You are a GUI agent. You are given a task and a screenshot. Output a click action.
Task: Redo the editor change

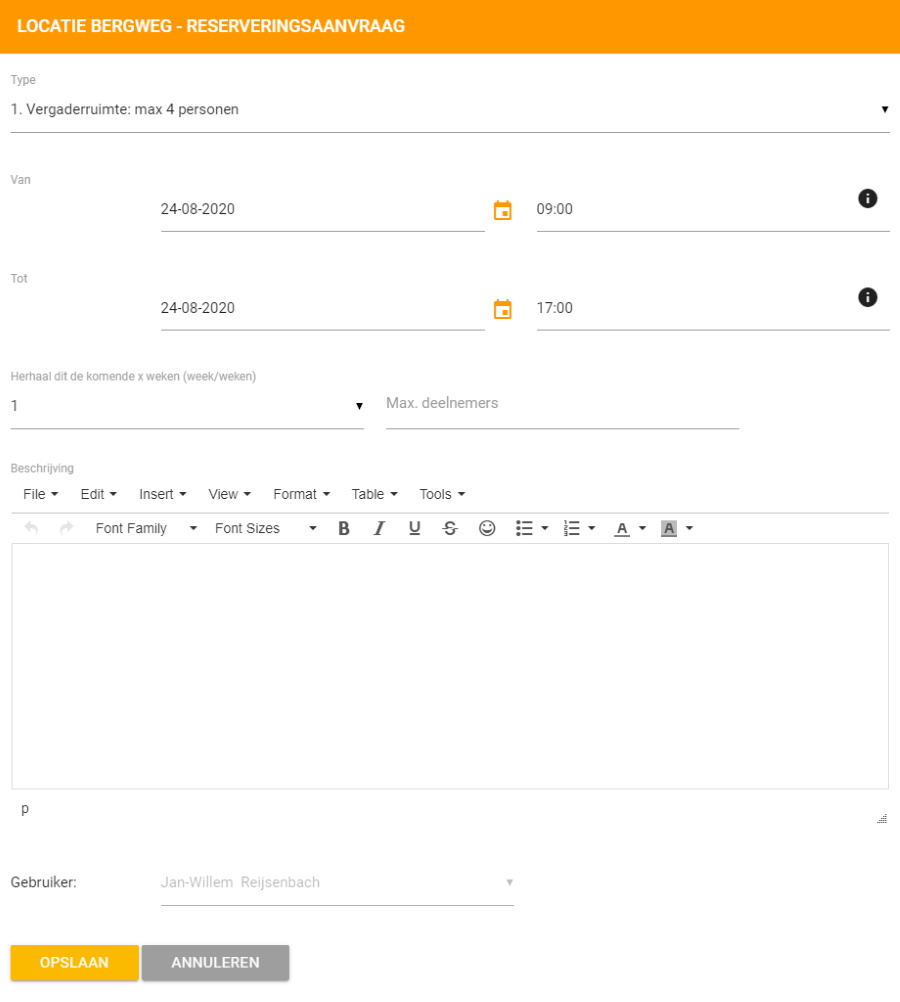(x=66, y=528)
